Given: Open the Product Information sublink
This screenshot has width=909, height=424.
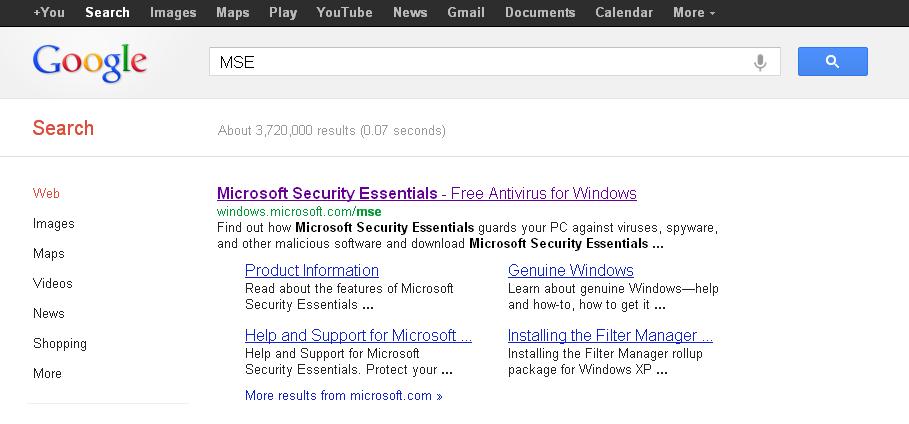Looking at the screenshot, I should pos(312,270).
